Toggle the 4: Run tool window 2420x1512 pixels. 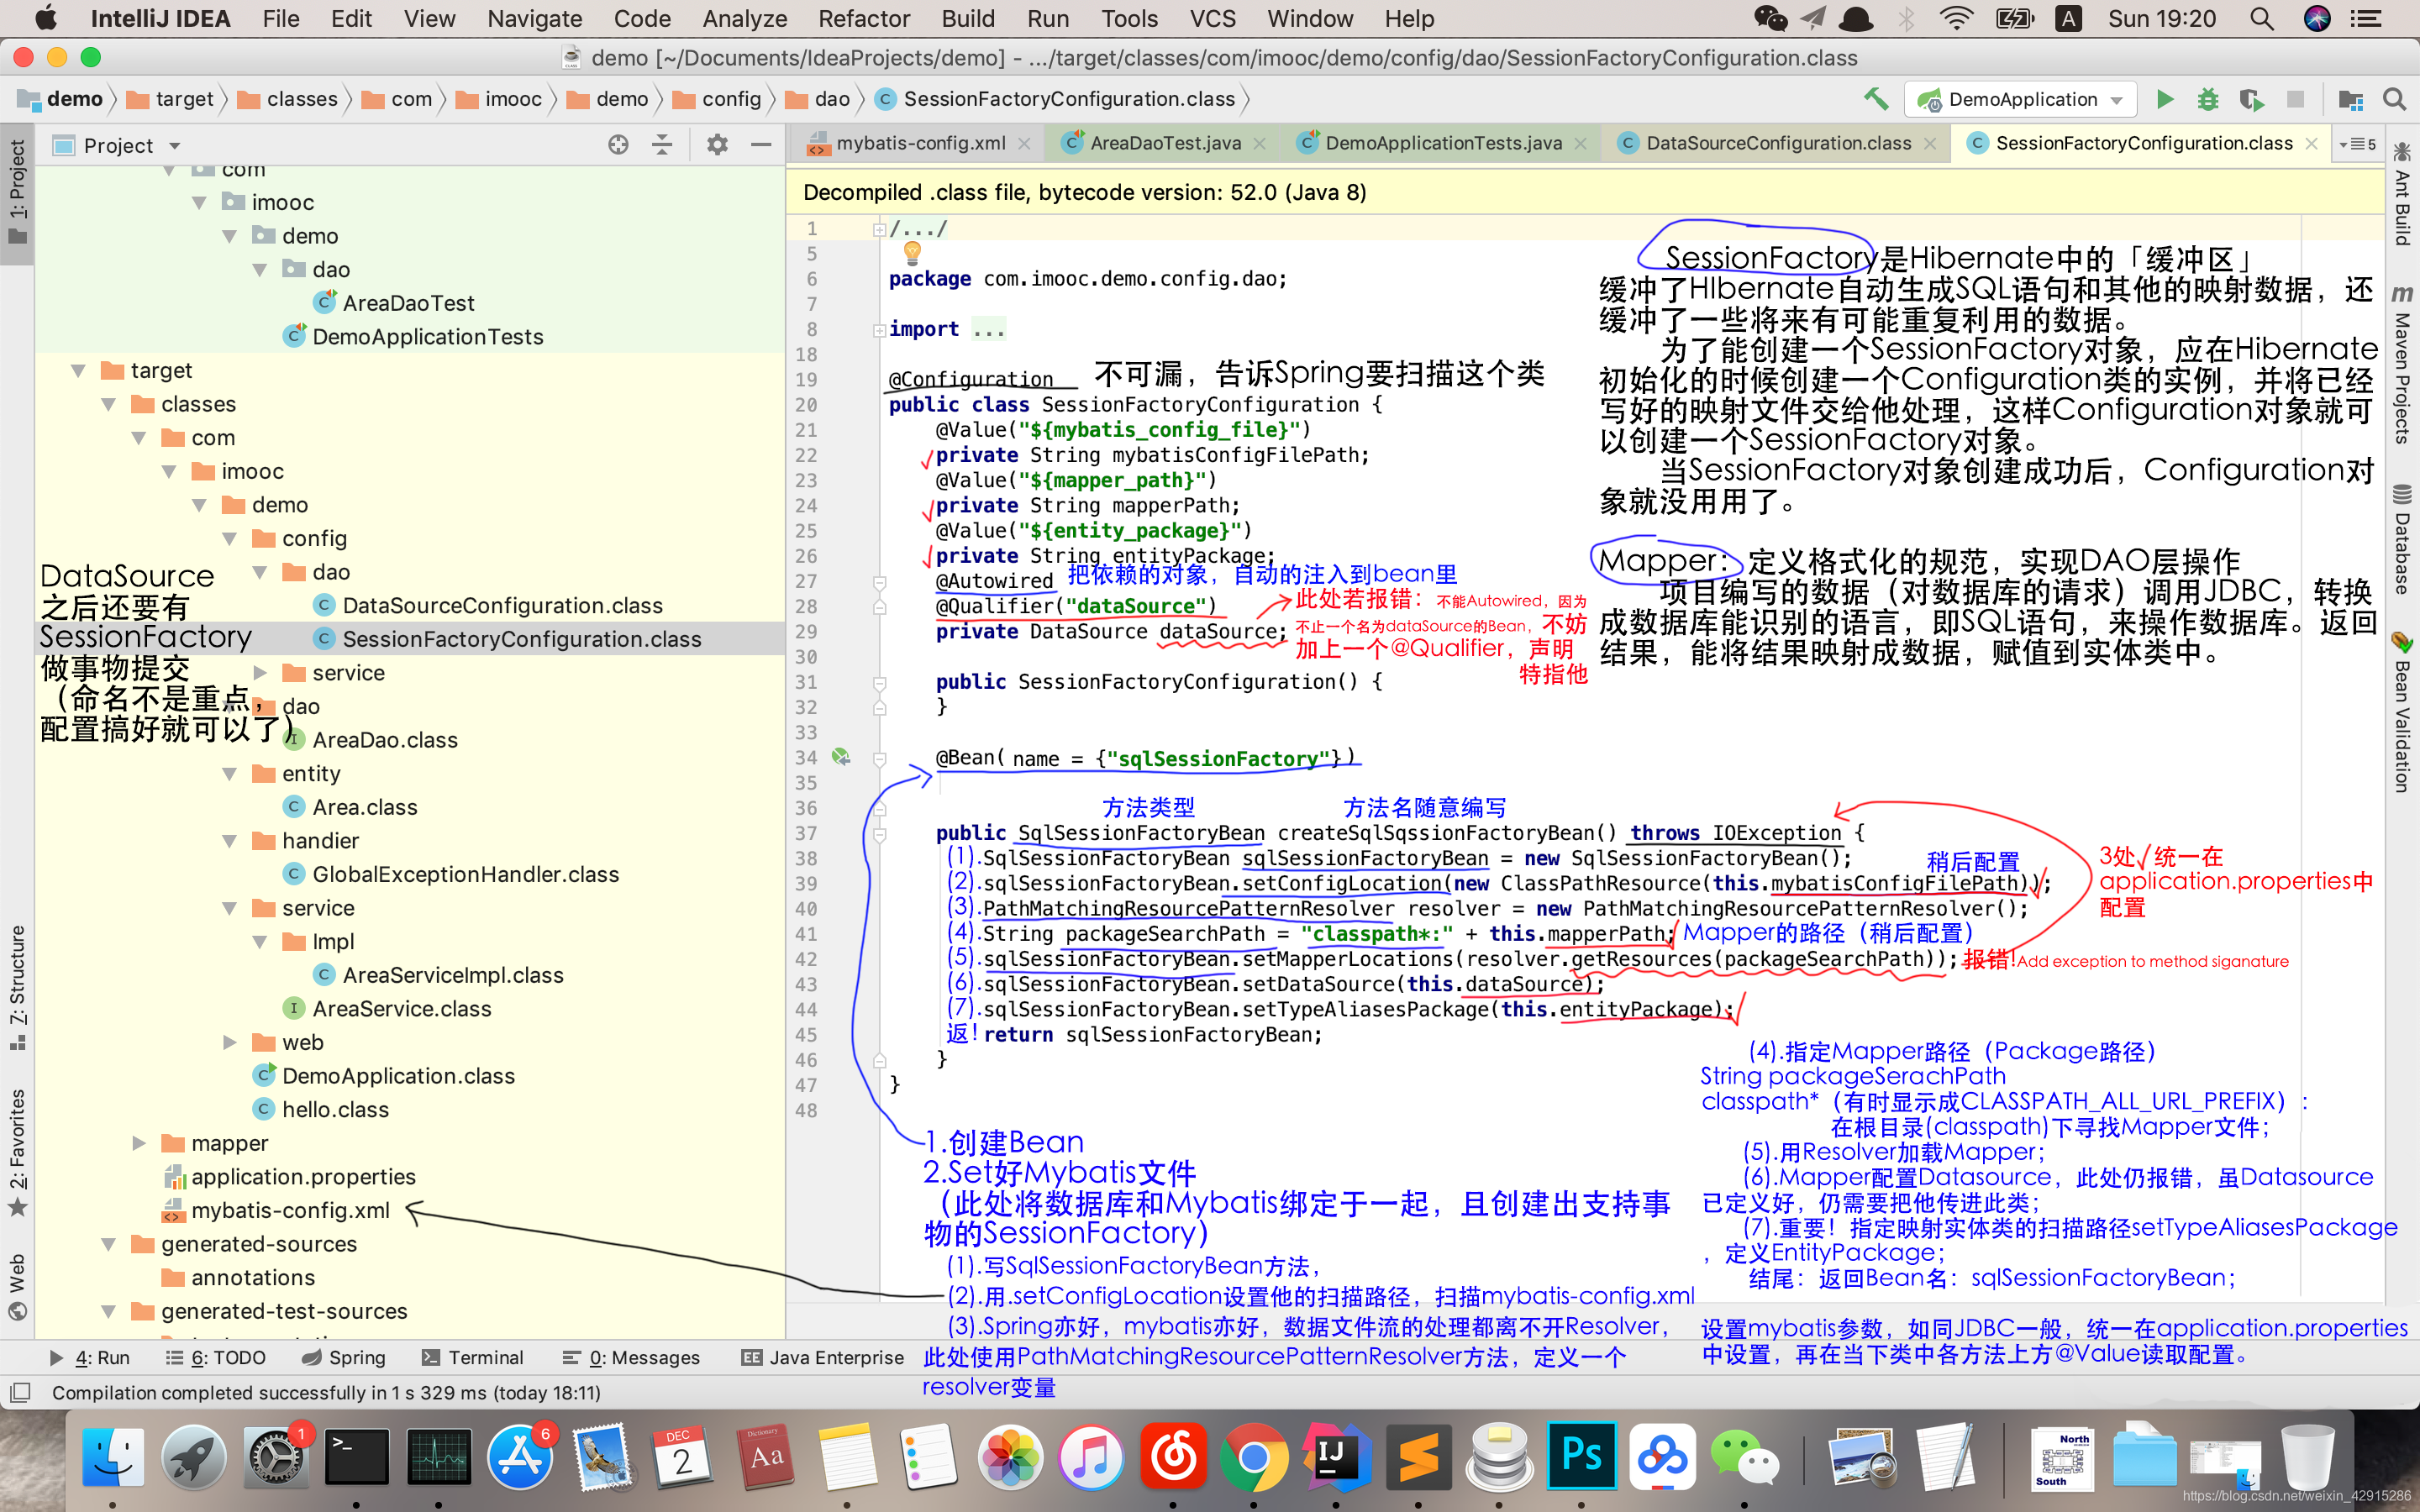coord(90,1357)
